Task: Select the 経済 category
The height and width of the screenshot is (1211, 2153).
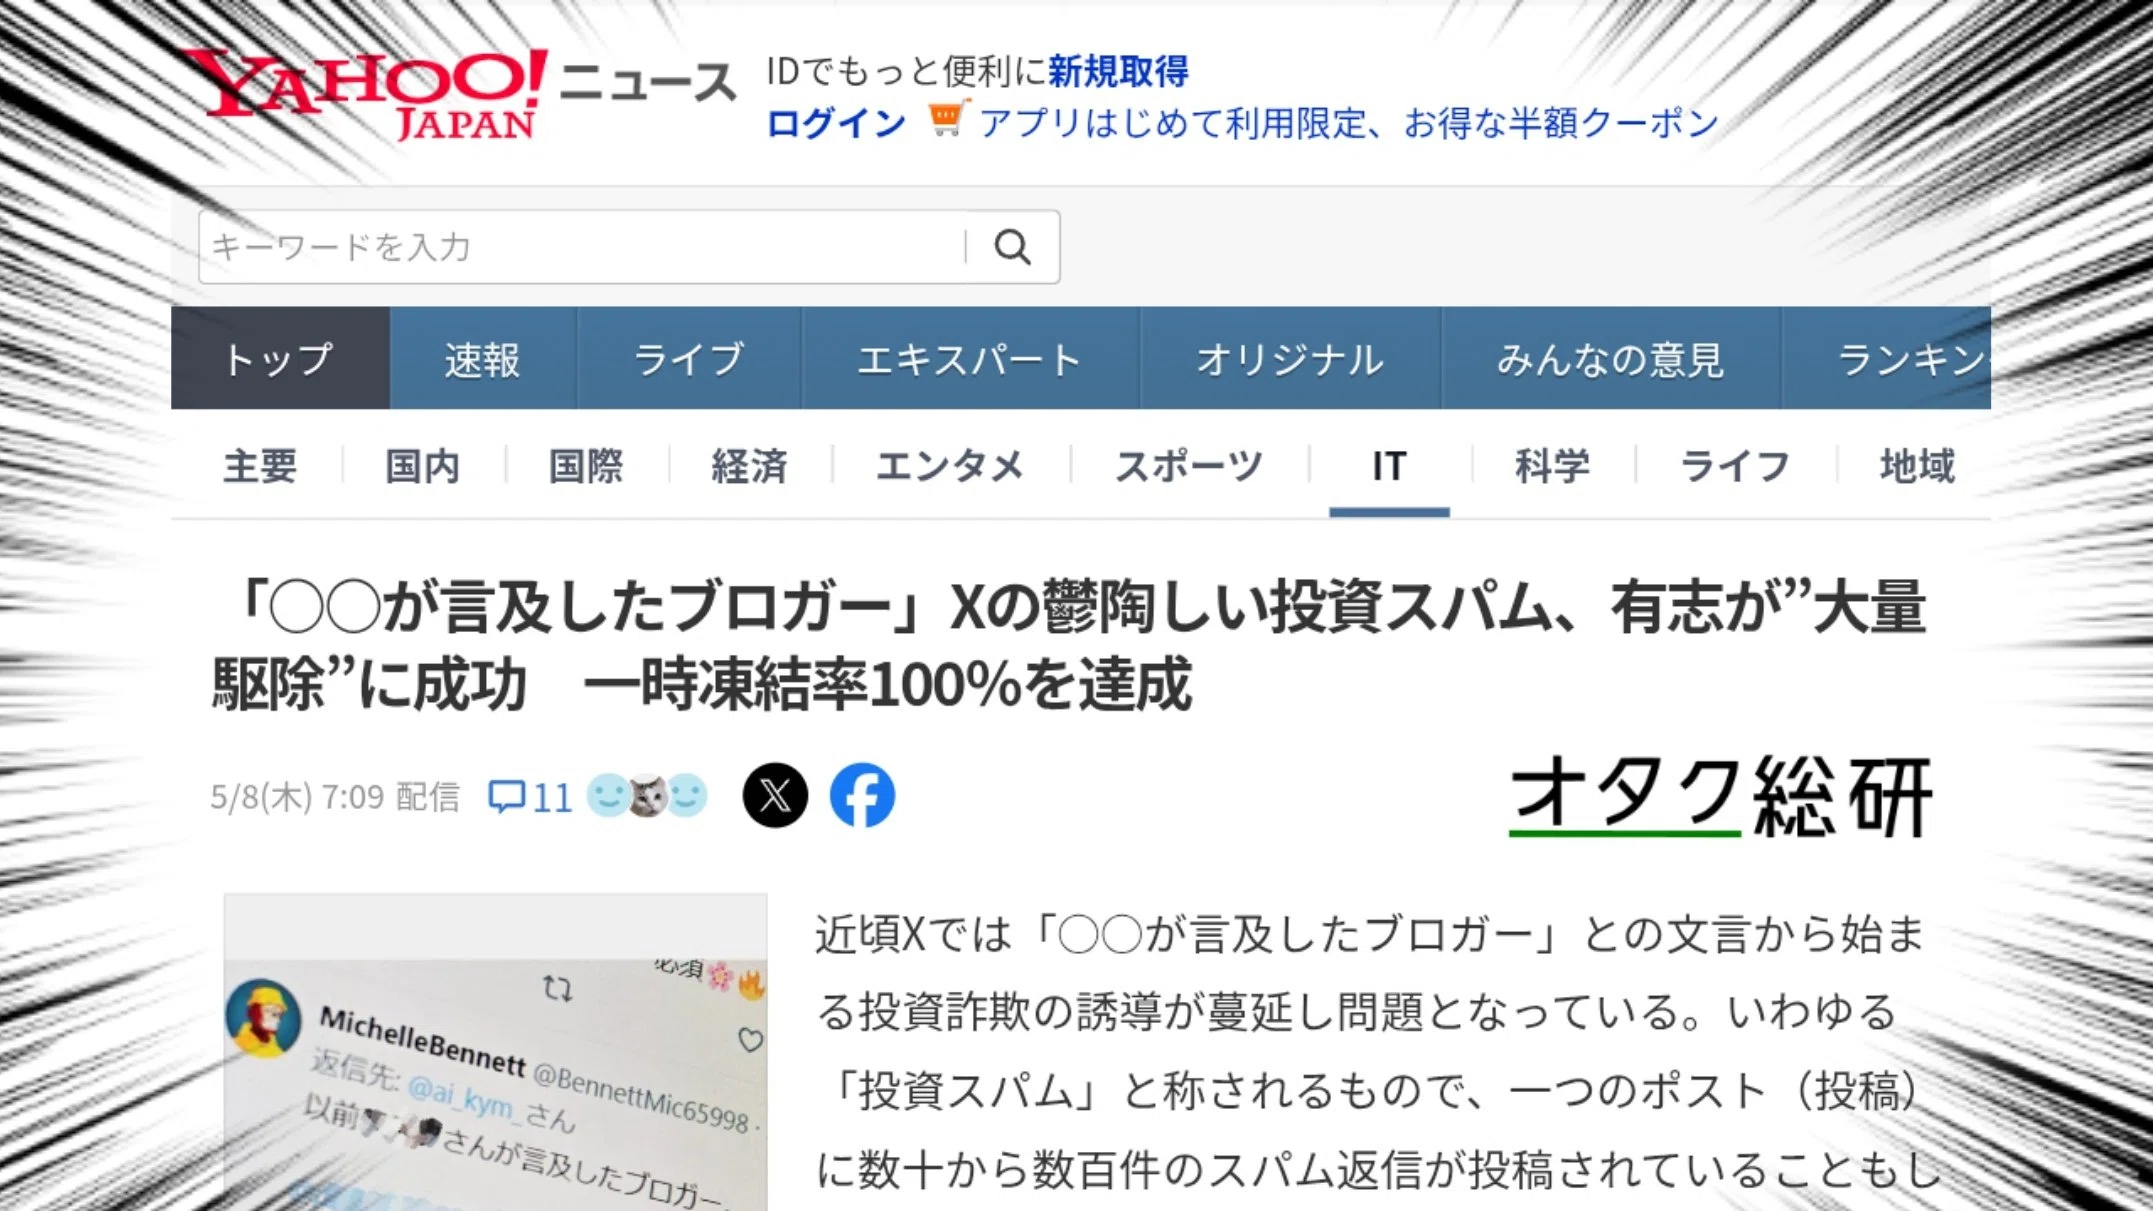Action: (749, 466)
